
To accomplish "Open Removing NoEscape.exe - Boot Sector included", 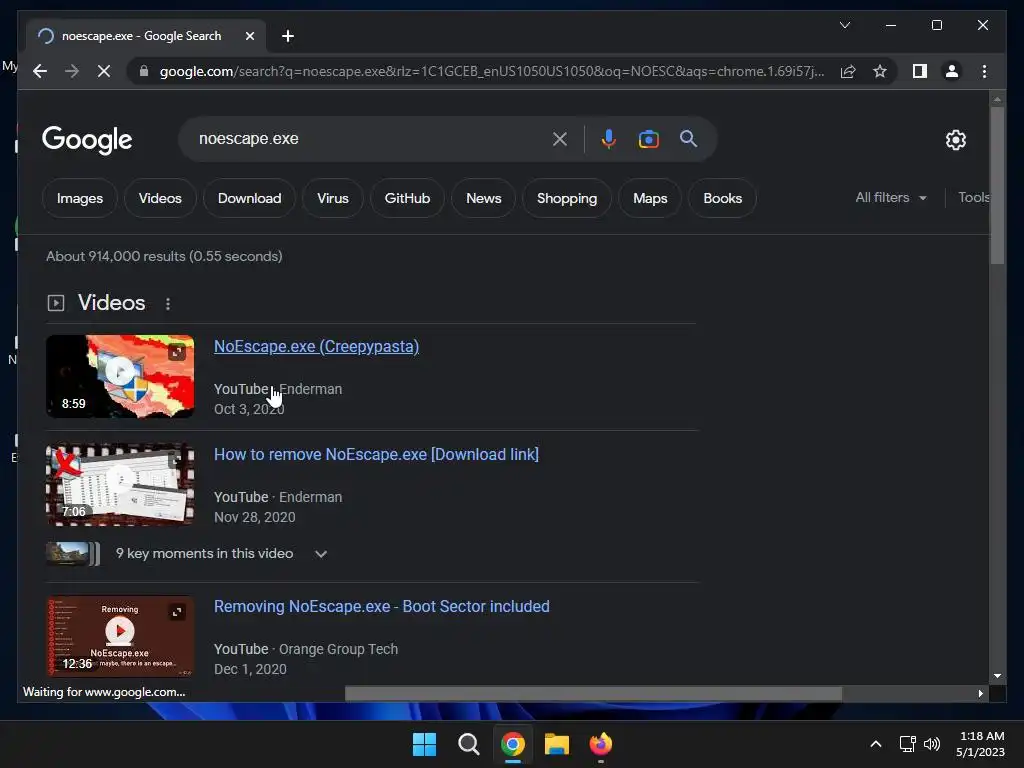I will point(381,606).
